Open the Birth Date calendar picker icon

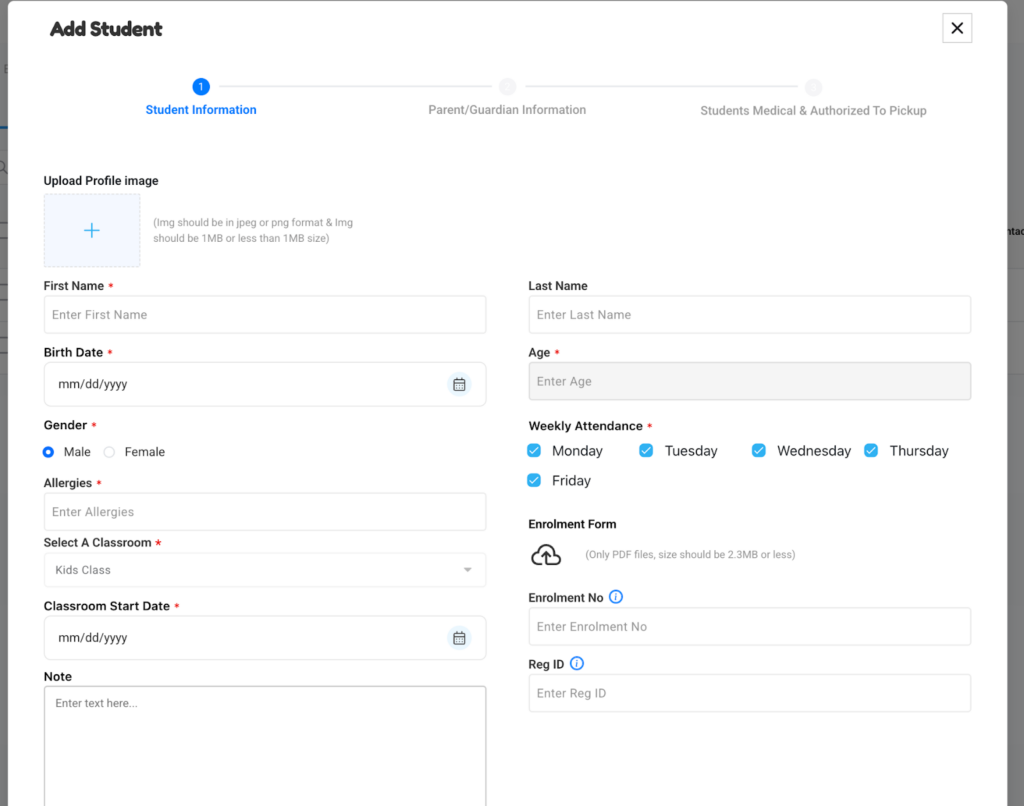[459, 384]
